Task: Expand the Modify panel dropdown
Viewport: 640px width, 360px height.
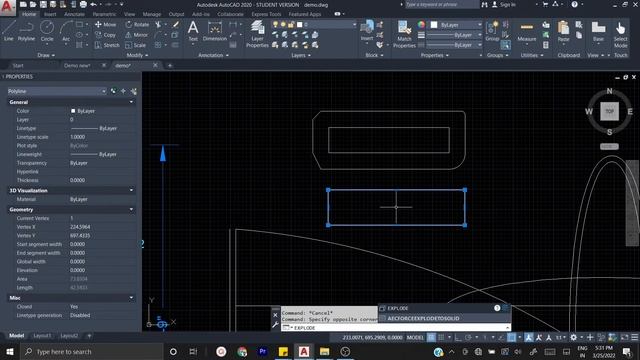Action: click(x=137, y=55)
